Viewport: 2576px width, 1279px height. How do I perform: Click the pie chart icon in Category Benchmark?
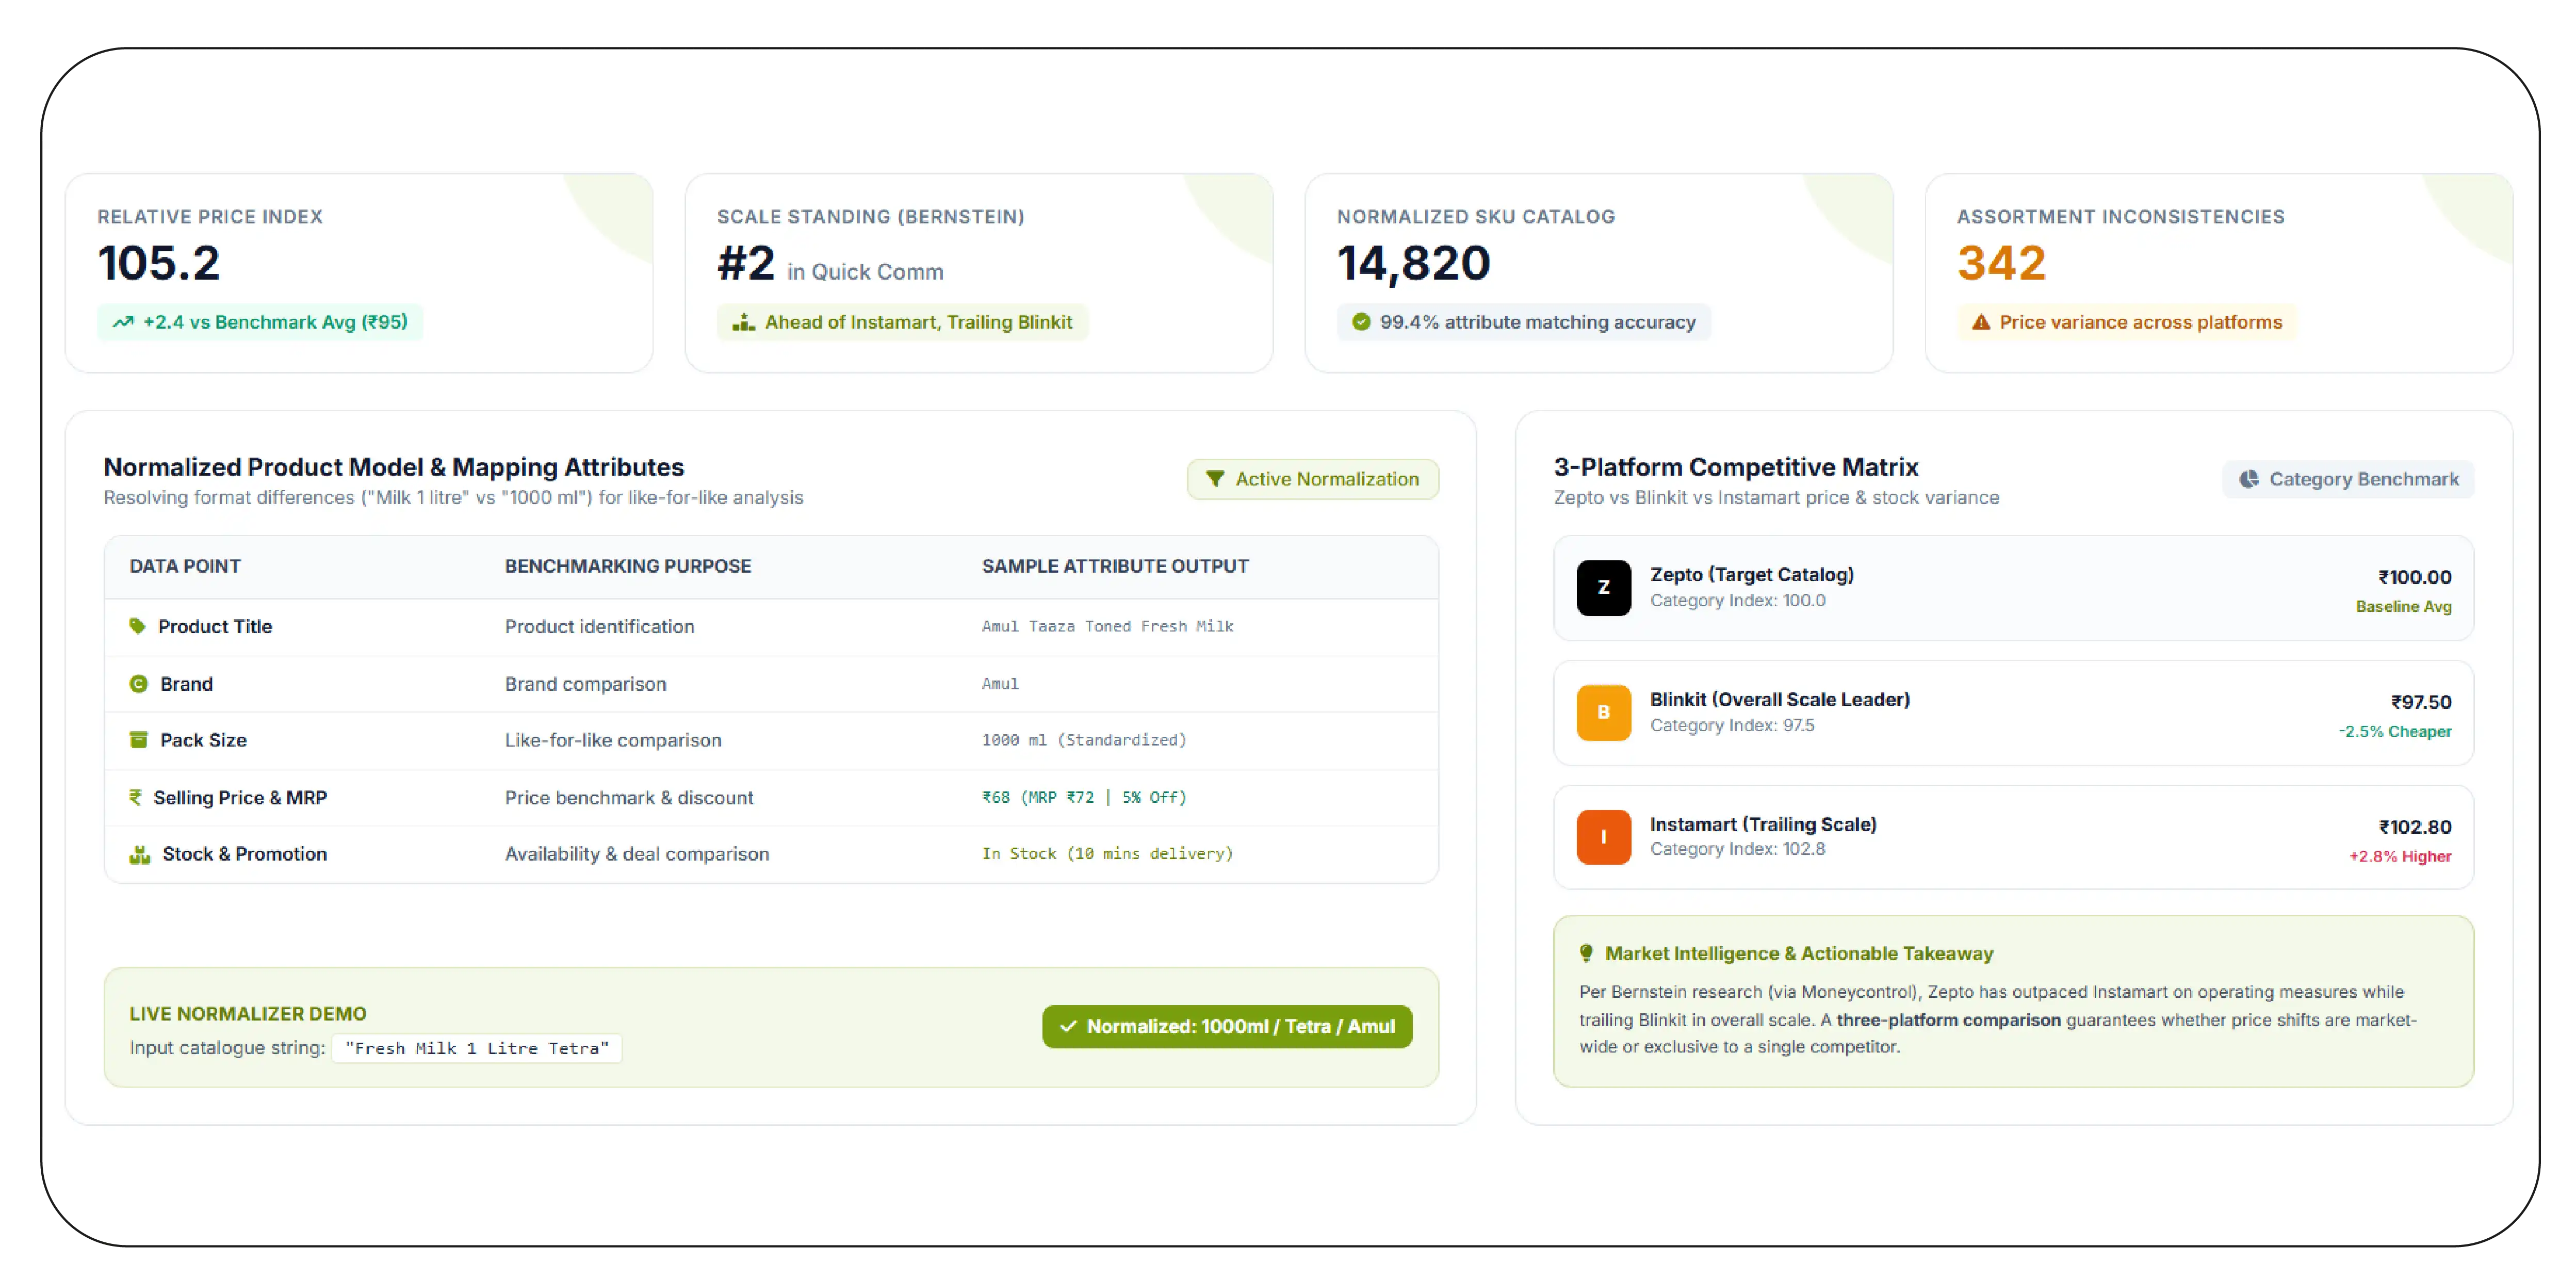pyautogui.click(x=2248, y=479)
